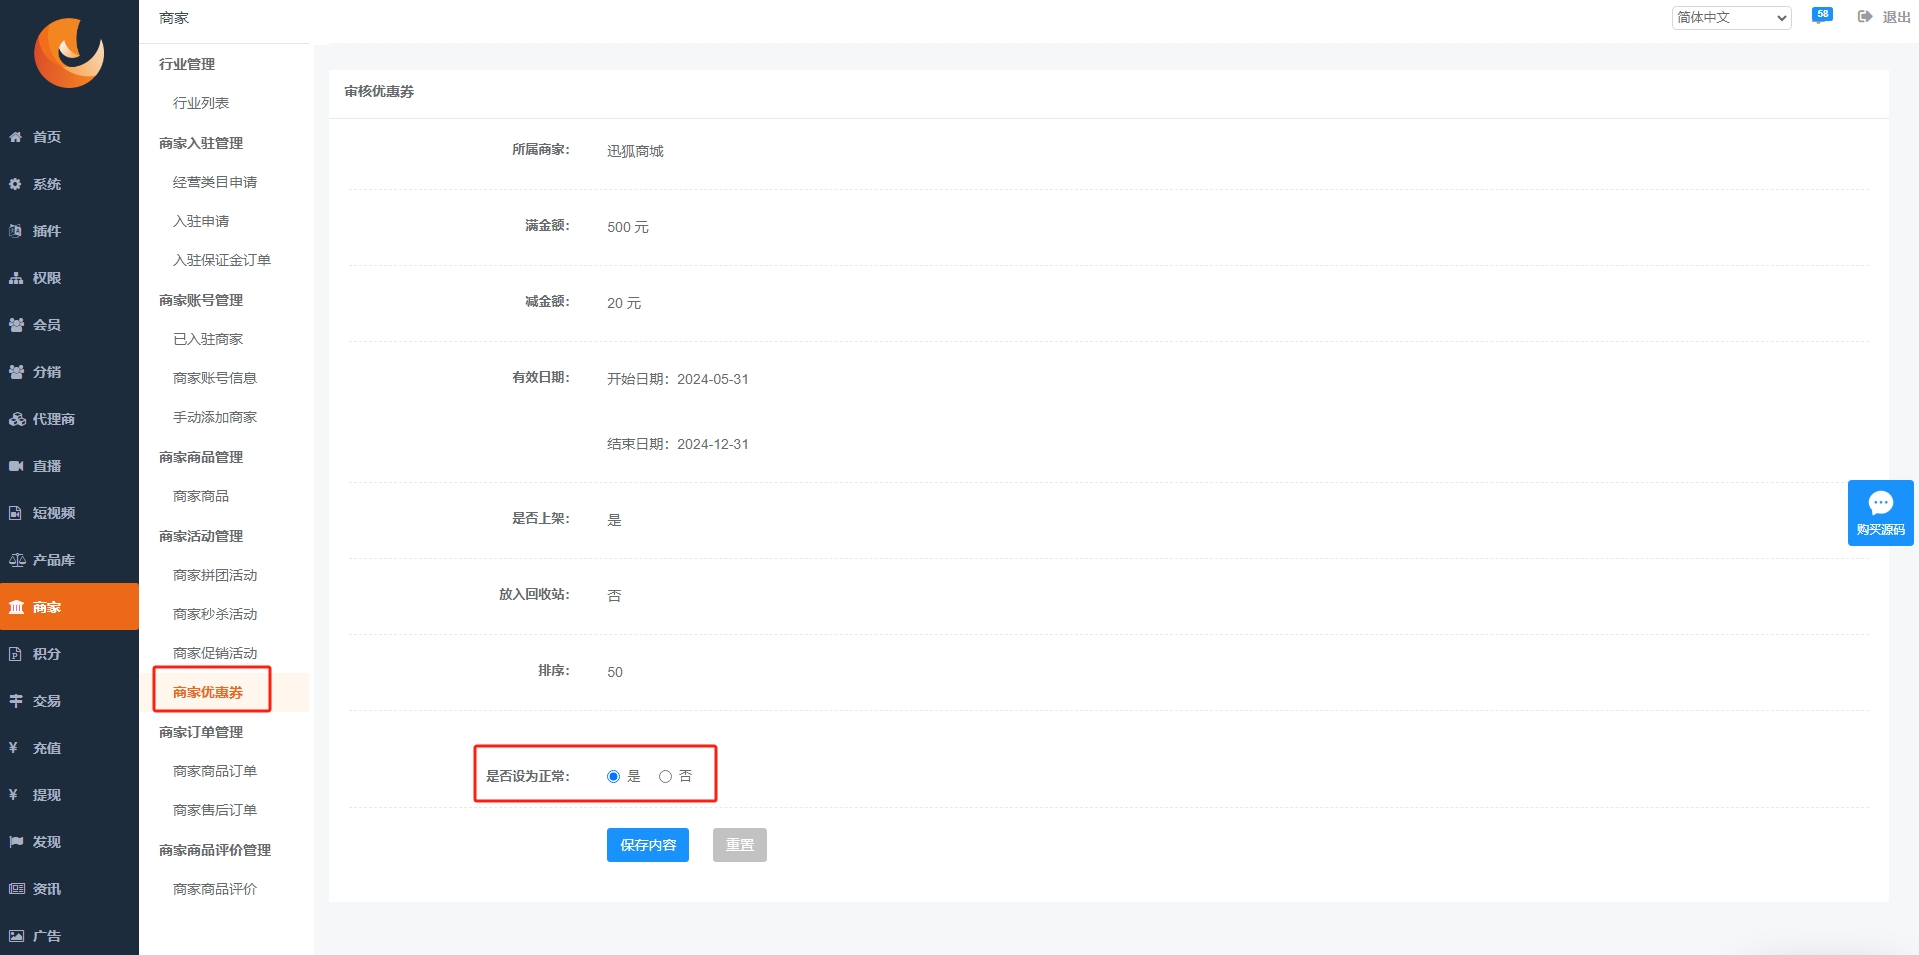Open 商家商品订单 submenu item

[x=215, y=771]
